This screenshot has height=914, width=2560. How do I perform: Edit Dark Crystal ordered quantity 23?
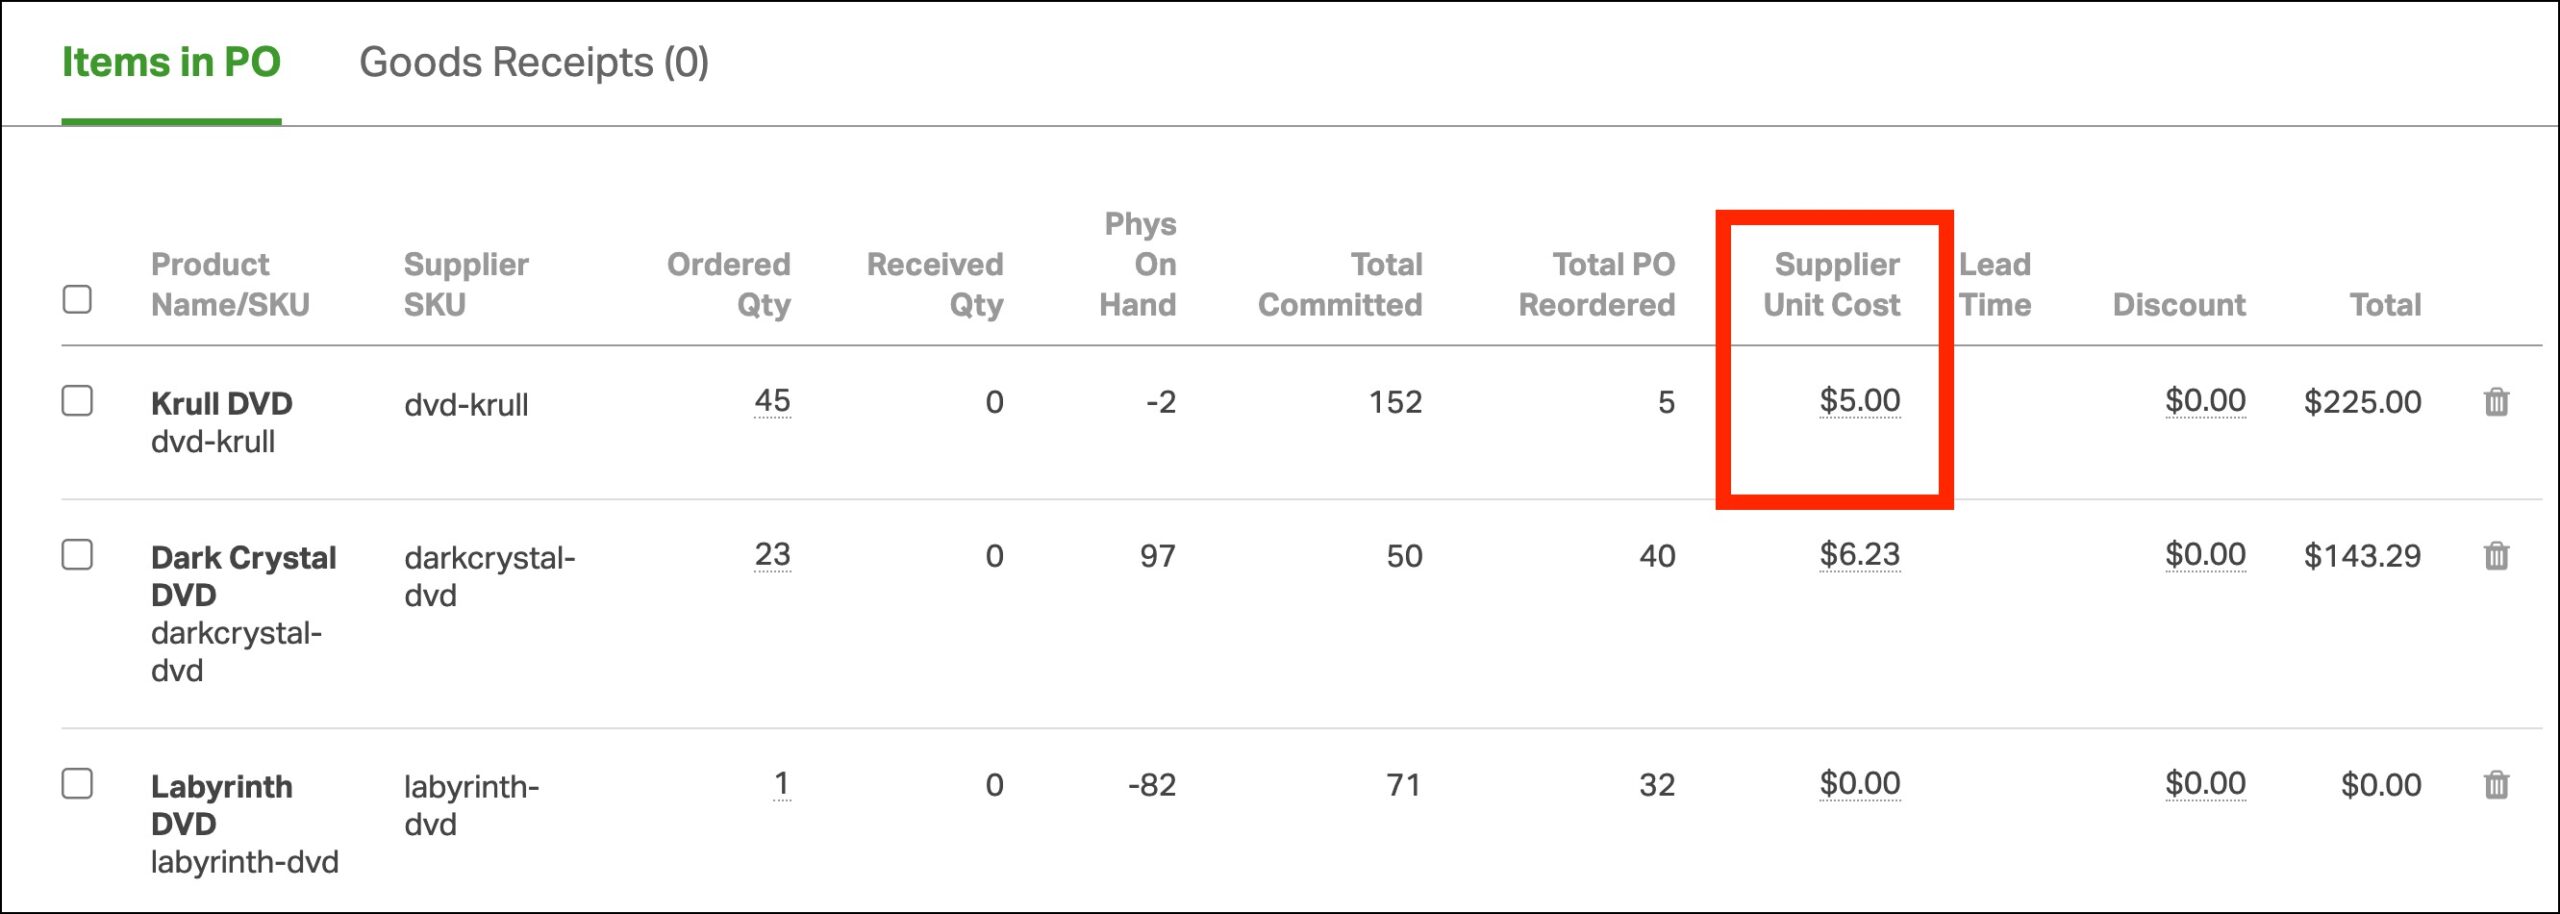tap(772, 555)
